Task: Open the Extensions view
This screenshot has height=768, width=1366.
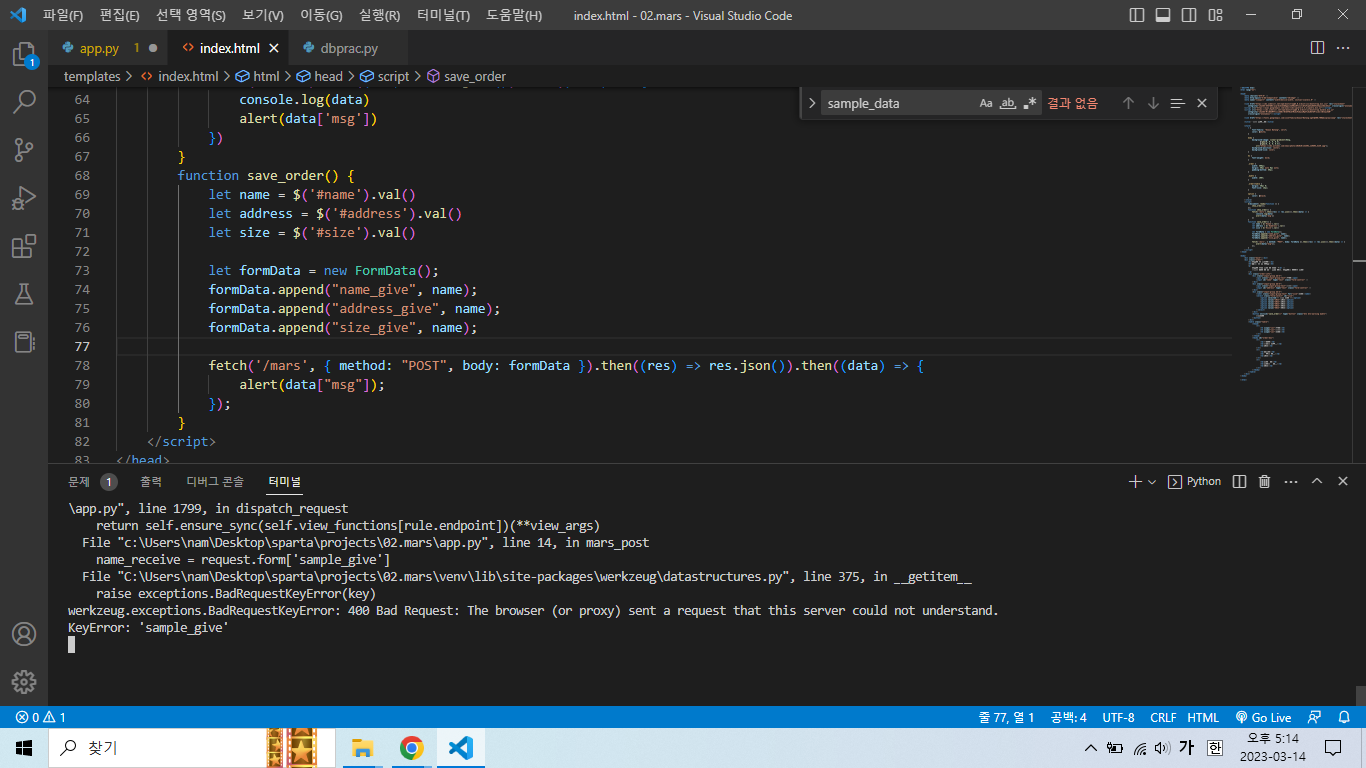Action: pyautogui.click(x=24, y=246)
